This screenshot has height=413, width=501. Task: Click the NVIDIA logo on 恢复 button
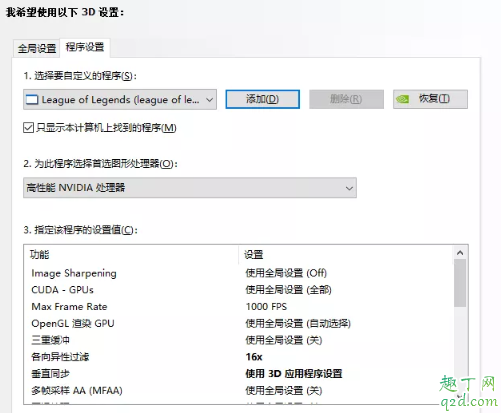pos(402,99)
